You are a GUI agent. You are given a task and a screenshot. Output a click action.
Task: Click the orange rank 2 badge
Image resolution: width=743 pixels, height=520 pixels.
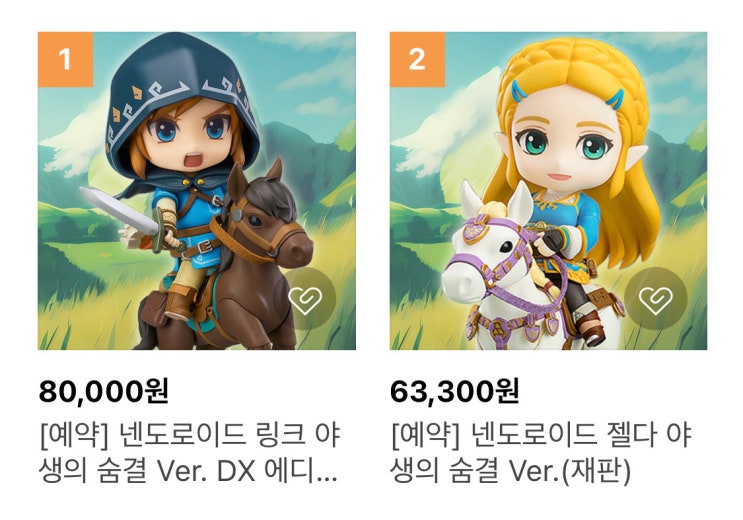click(x=417, y=60)
